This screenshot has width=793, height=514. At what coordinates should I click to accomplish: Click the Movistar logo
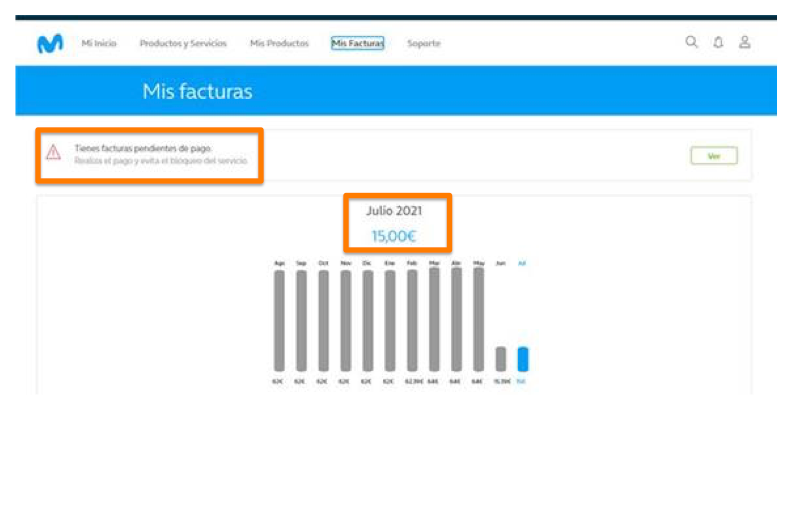50,44
